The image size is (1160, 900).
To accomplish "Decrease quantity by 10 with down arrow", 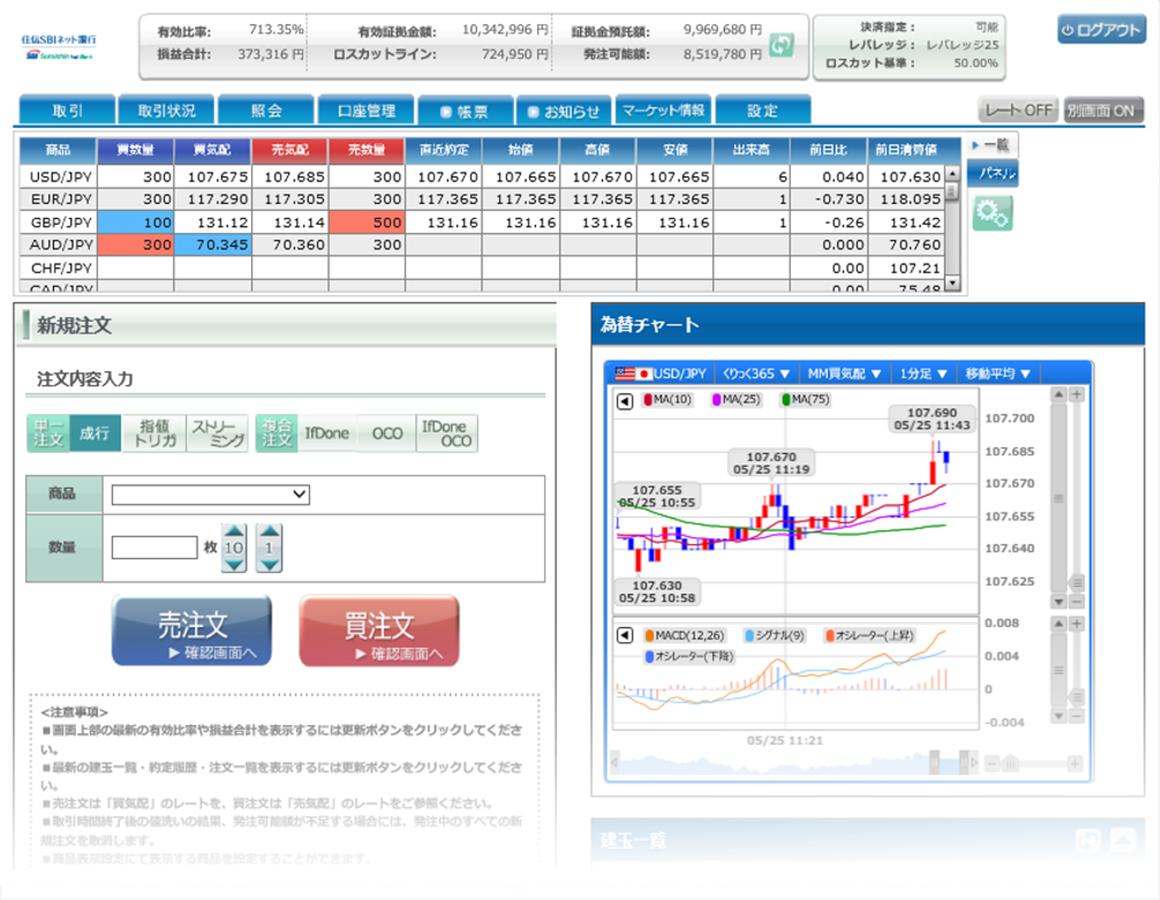I will point(234,565).
